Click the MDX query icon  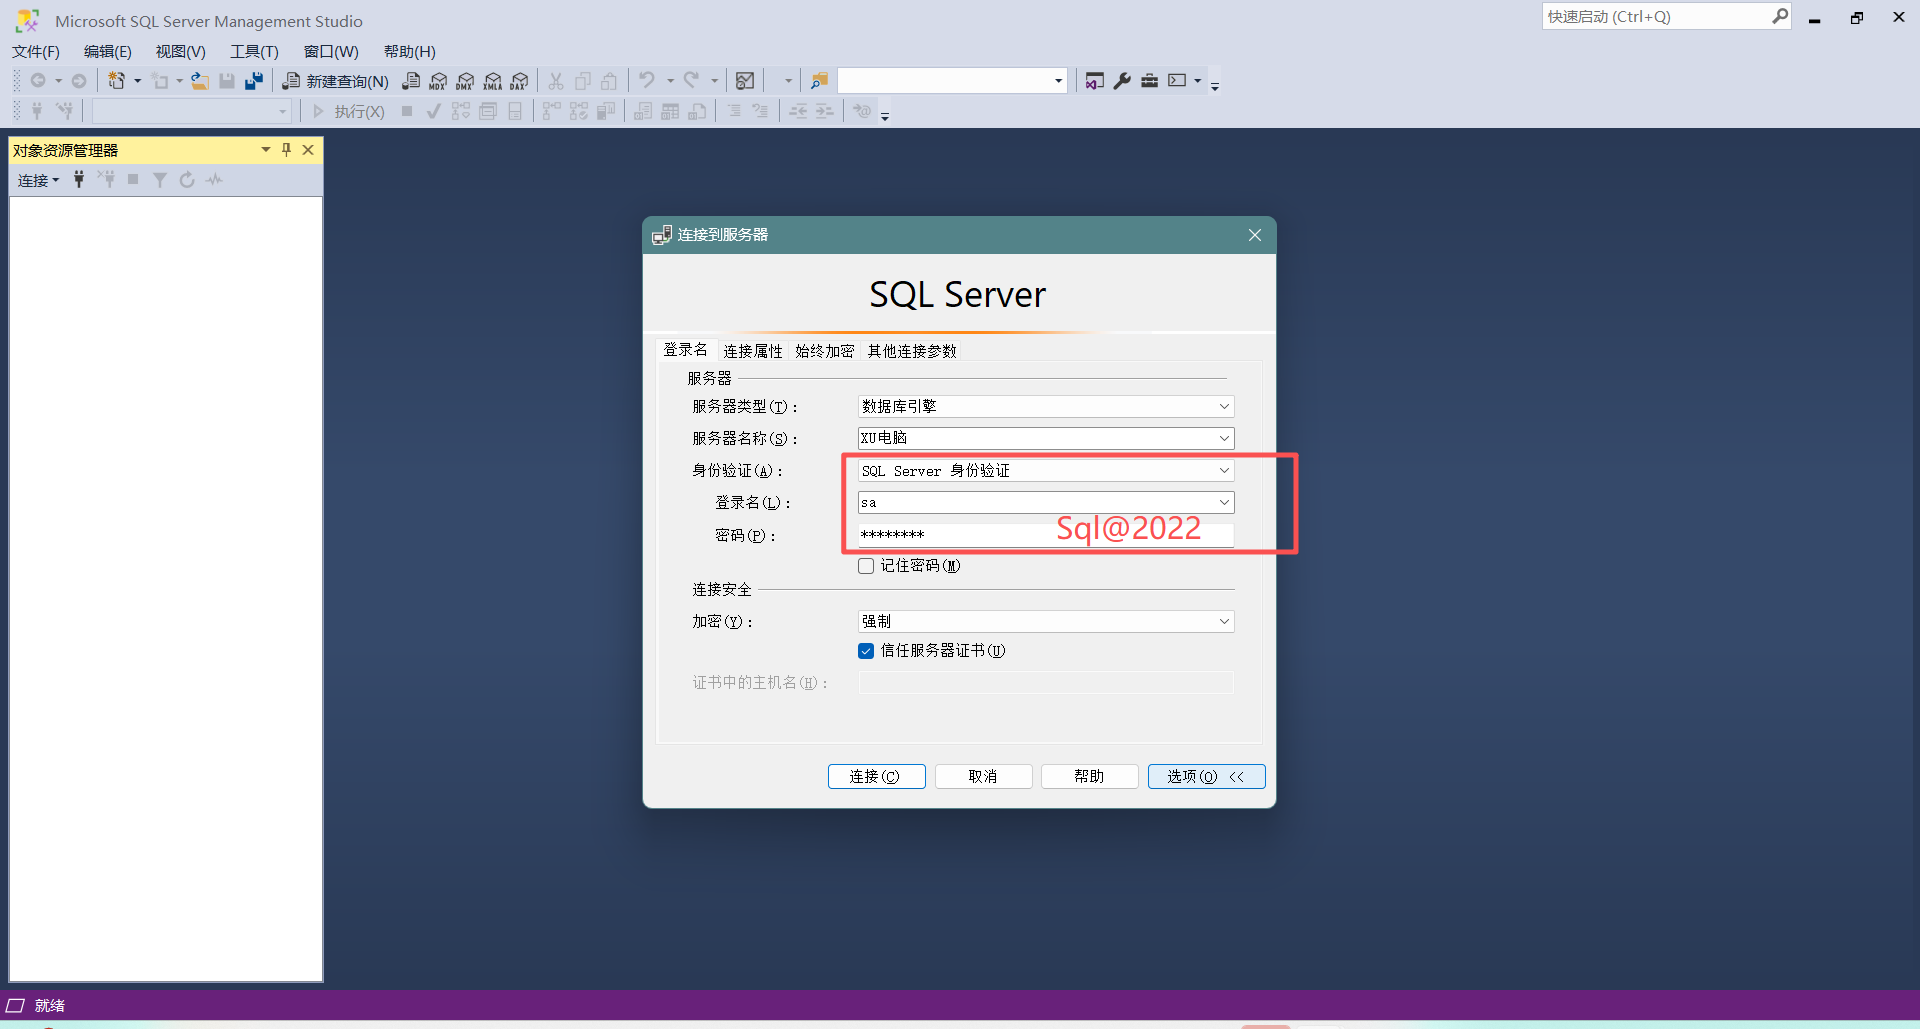point(438,81)
